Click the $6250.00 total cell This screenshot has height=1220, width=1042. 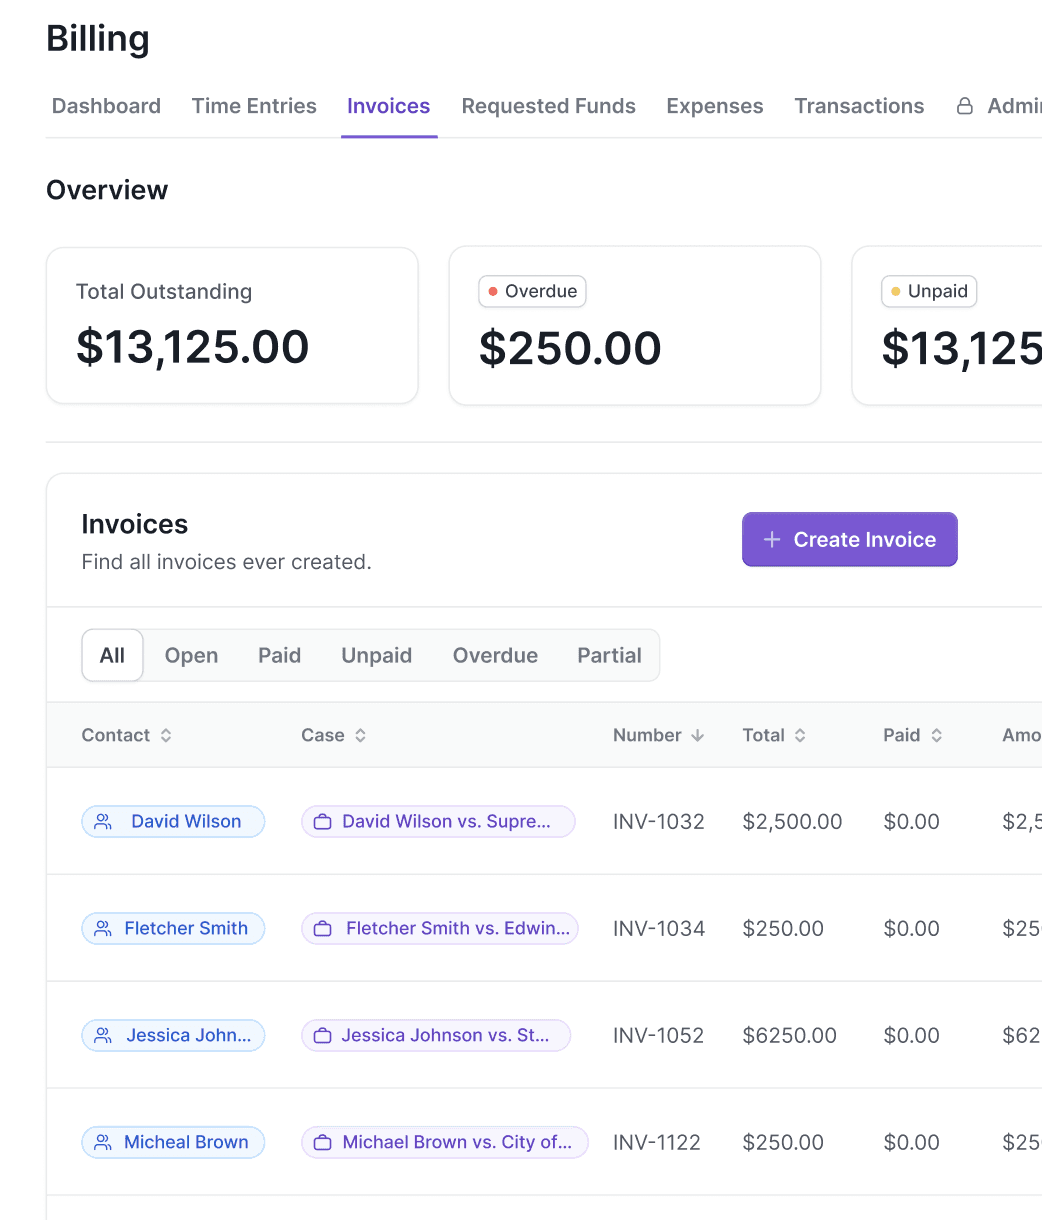point(790,1036)
